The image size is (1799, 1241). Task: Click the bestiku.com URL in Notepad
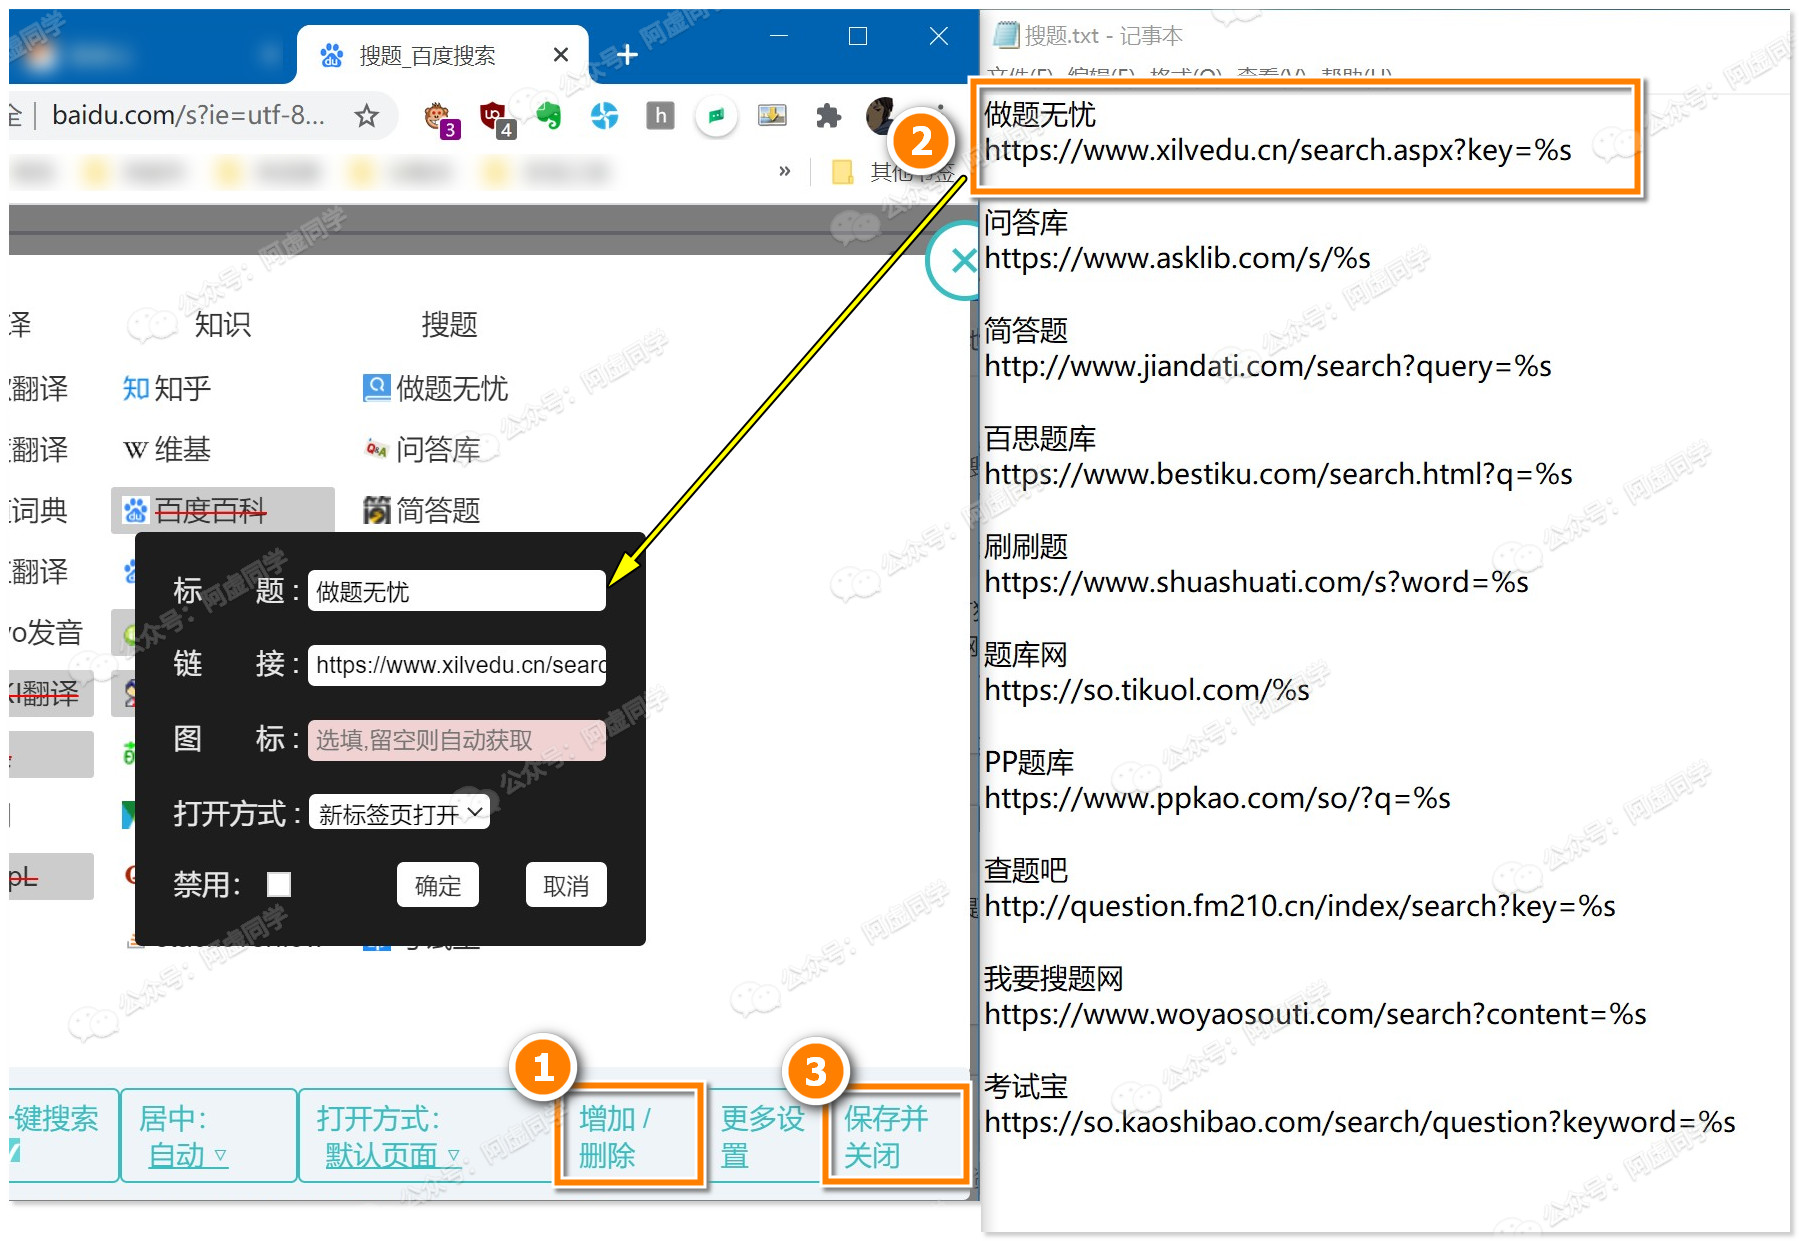[1278, 475]
